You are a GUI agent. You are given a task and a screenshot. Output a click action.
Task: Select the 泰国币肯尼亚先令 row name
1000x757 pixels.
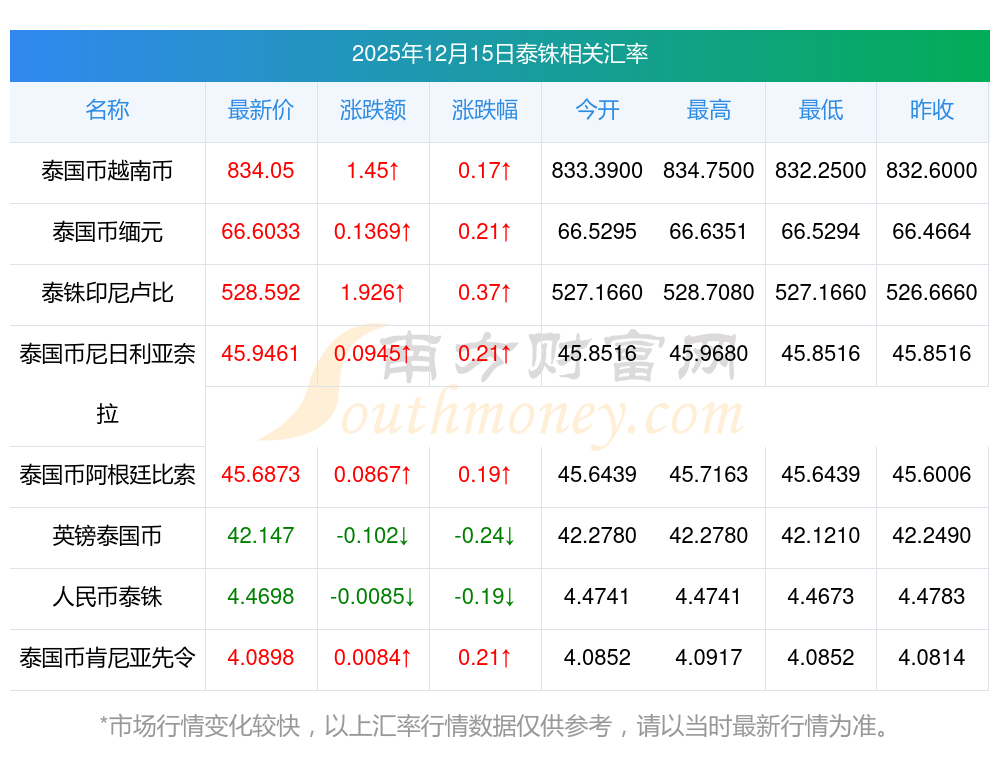tap(107, 658)
